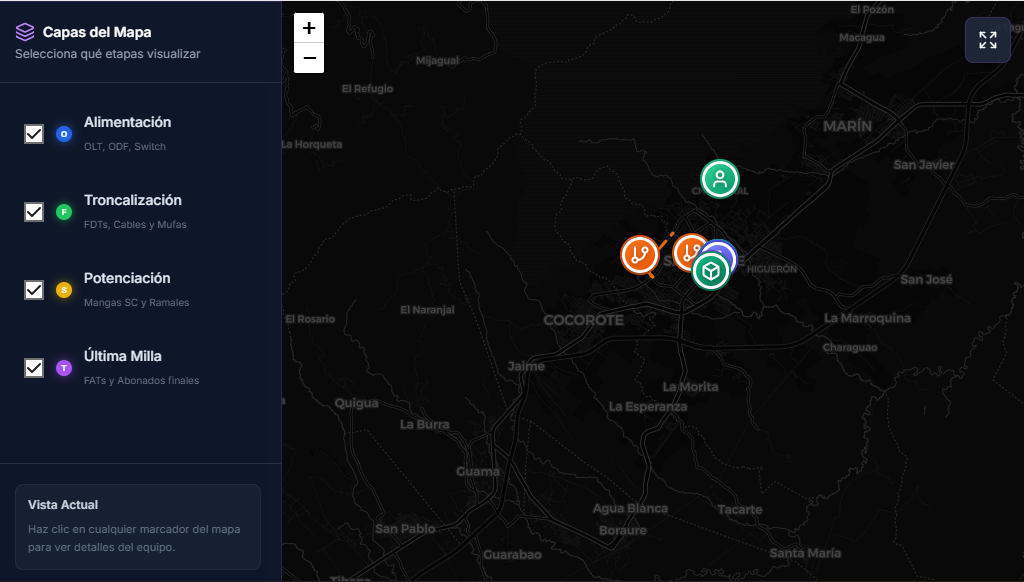
Task: Open the green subscriber person marker
Action: coord(720,179)
